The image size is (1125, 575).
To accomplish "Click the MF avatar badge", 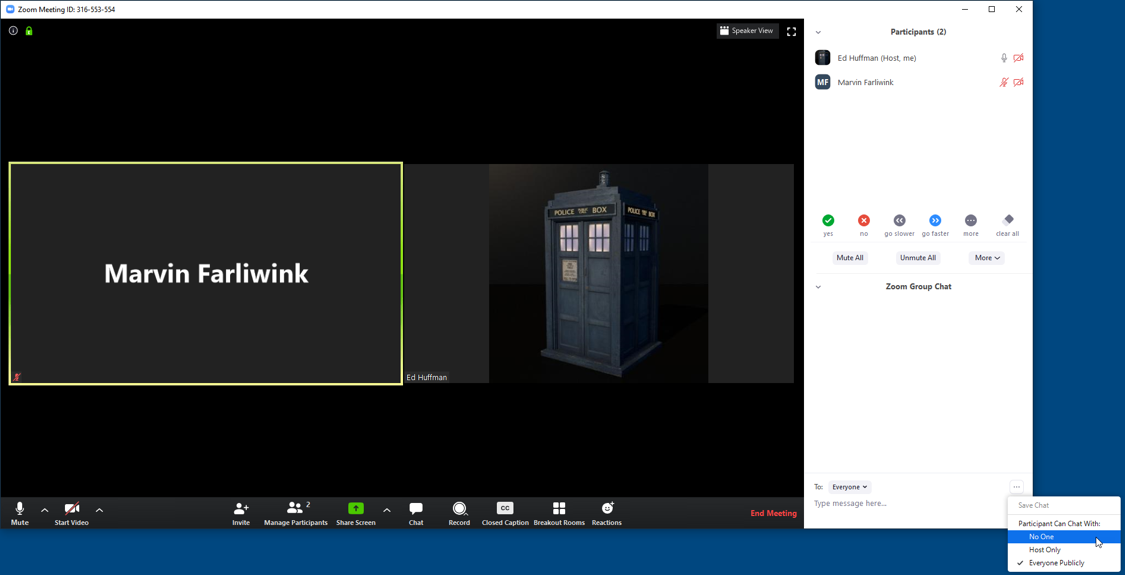I will [x=823, y=82].
